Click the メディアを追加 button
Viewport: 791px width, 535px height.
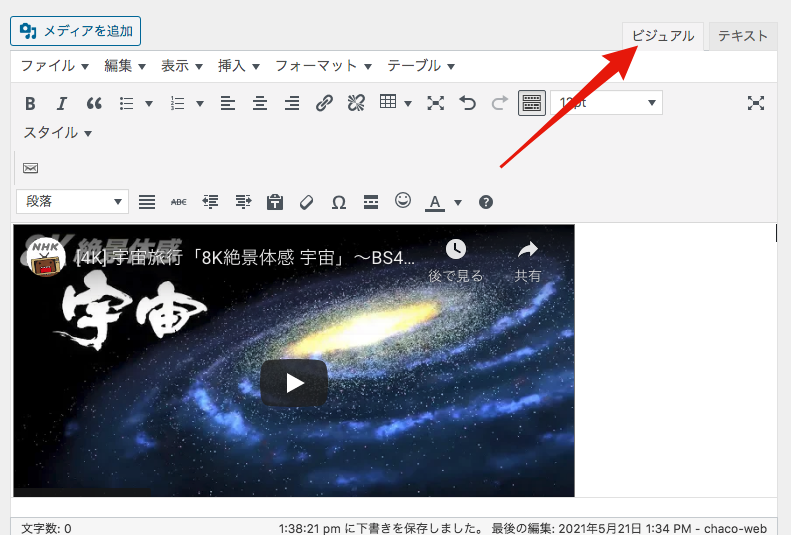[76, 31]
